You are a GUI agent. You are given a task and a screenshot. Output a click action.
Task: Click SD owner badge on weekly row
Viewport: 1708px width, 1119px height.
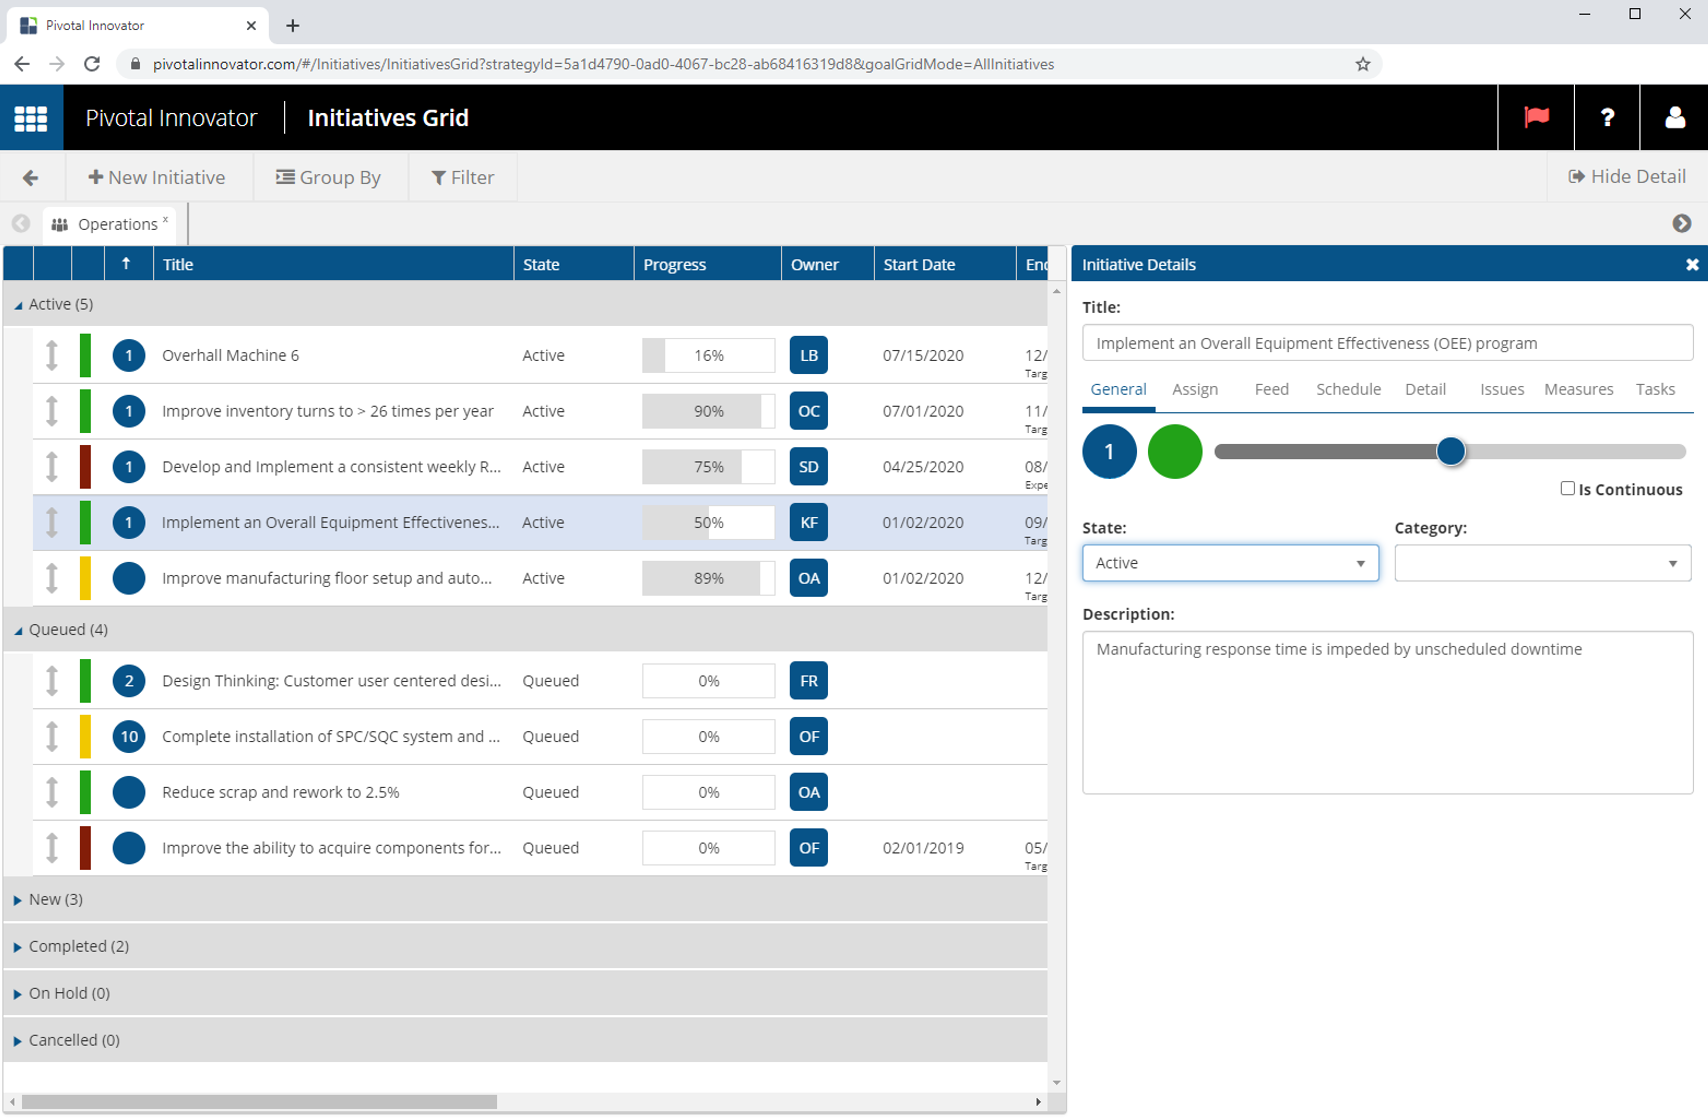click(808, 467)
